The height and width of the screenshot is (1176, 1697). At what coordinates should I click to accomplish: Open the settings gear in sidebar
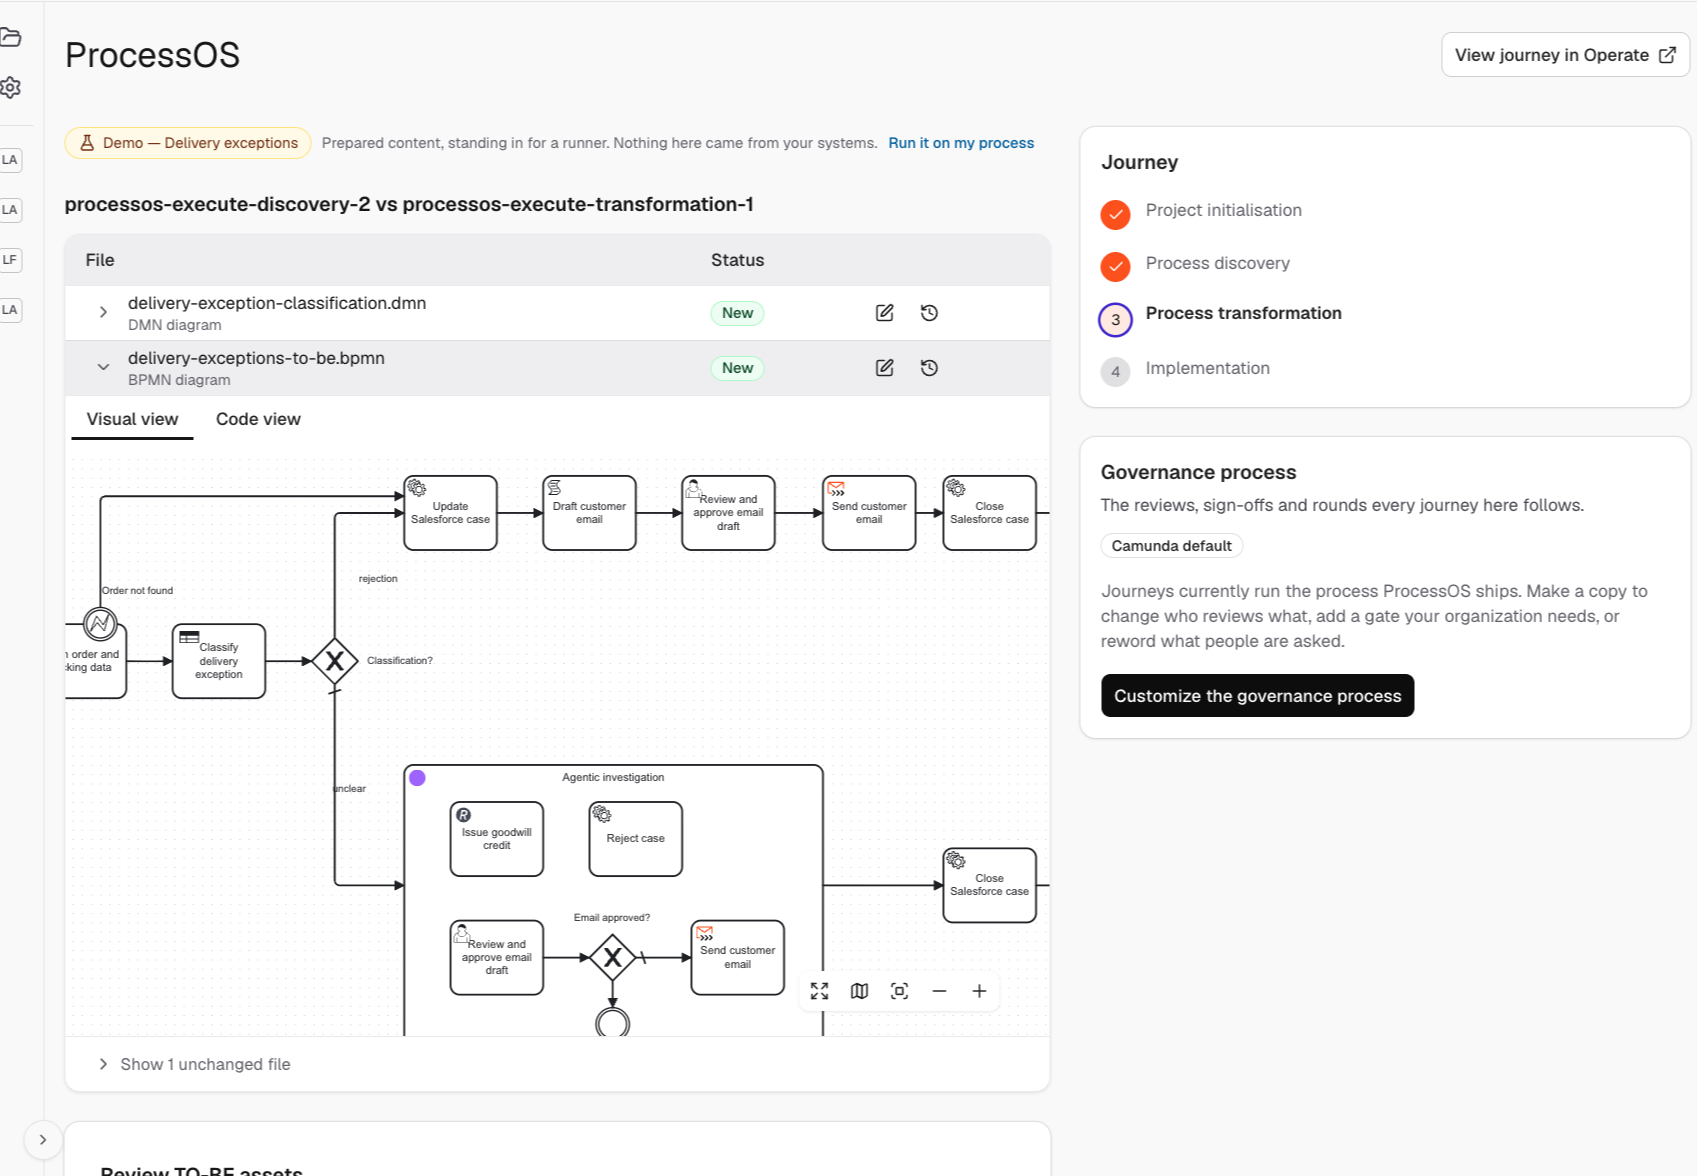[x=10, y=88]
